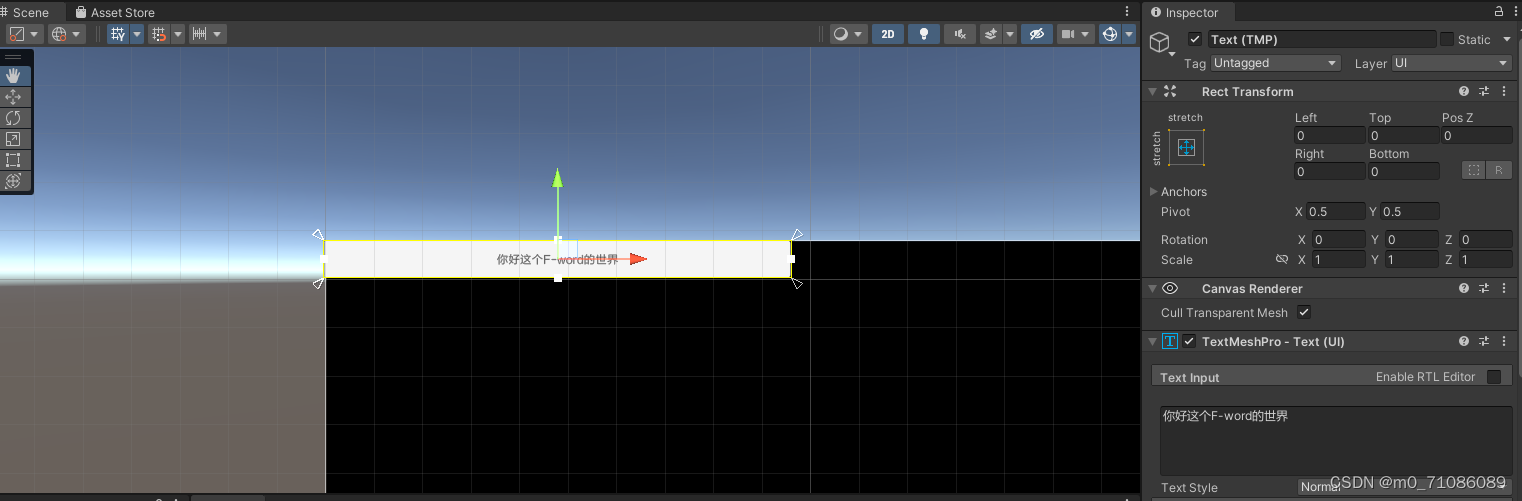Toggle hidden objects scene visibility icon
The image size is (1522, 501).
1037,34
